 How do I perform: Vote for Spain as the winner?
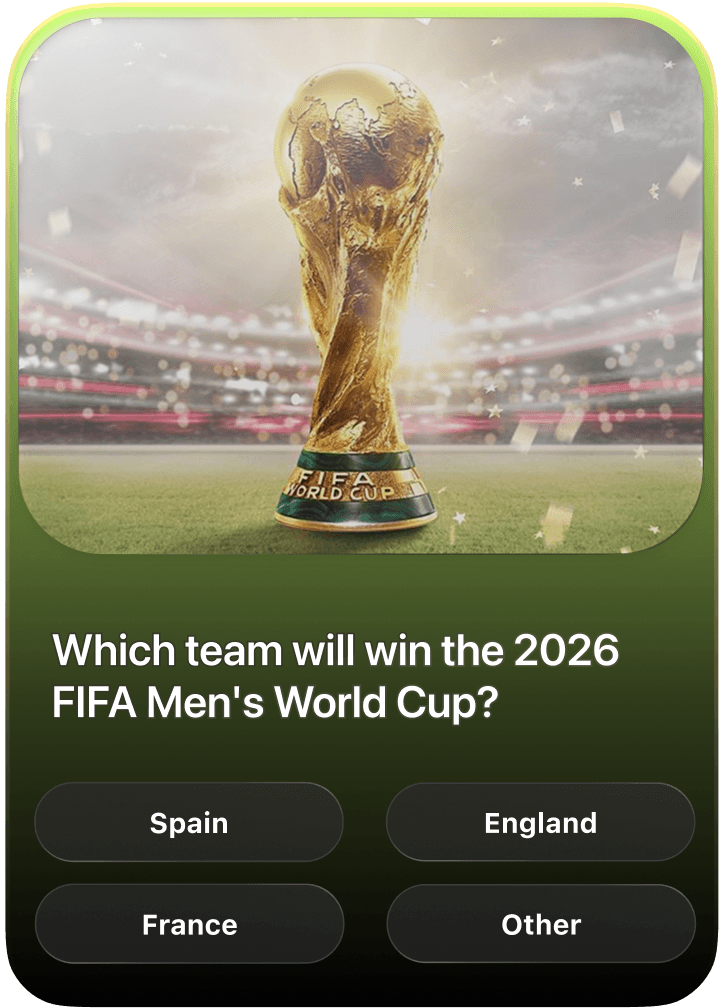click(189, 822)
